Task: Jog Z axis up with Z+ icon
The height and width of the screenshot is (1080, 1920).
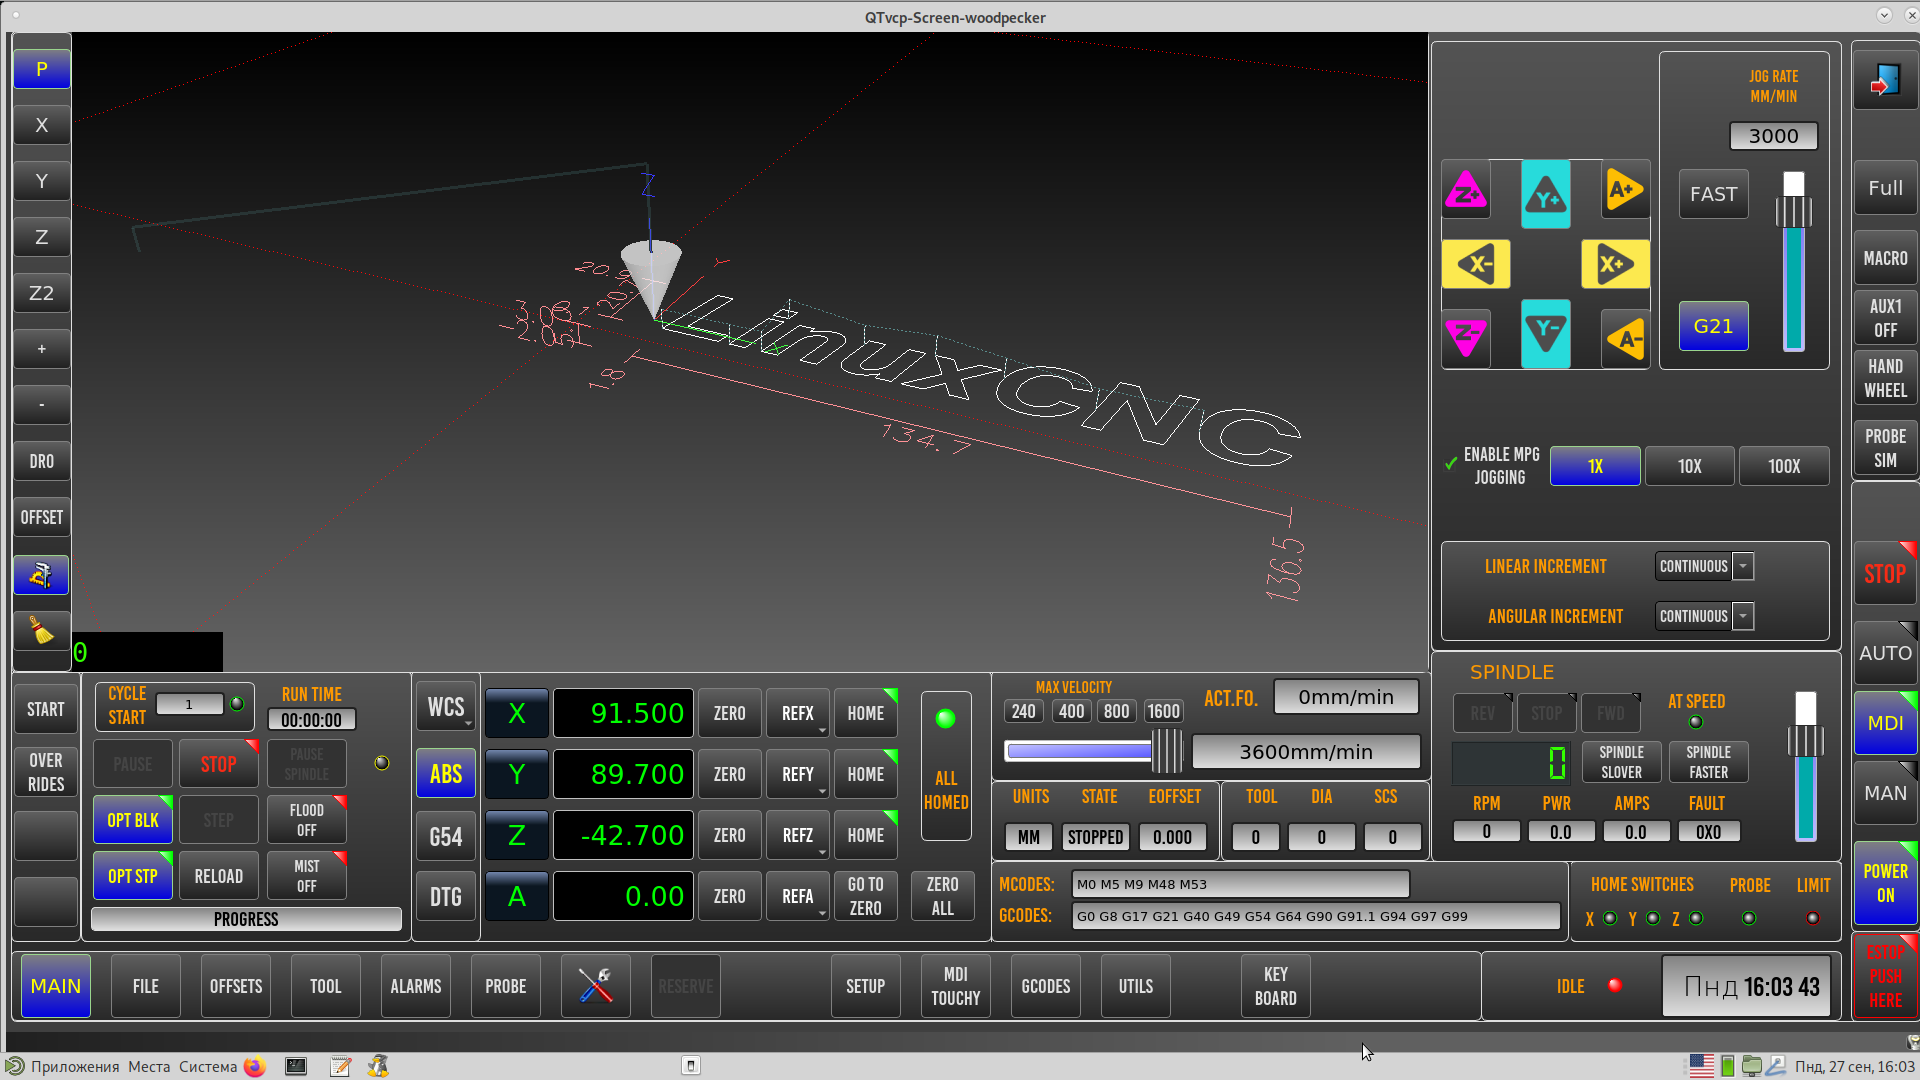Action: pos(1466,190)
